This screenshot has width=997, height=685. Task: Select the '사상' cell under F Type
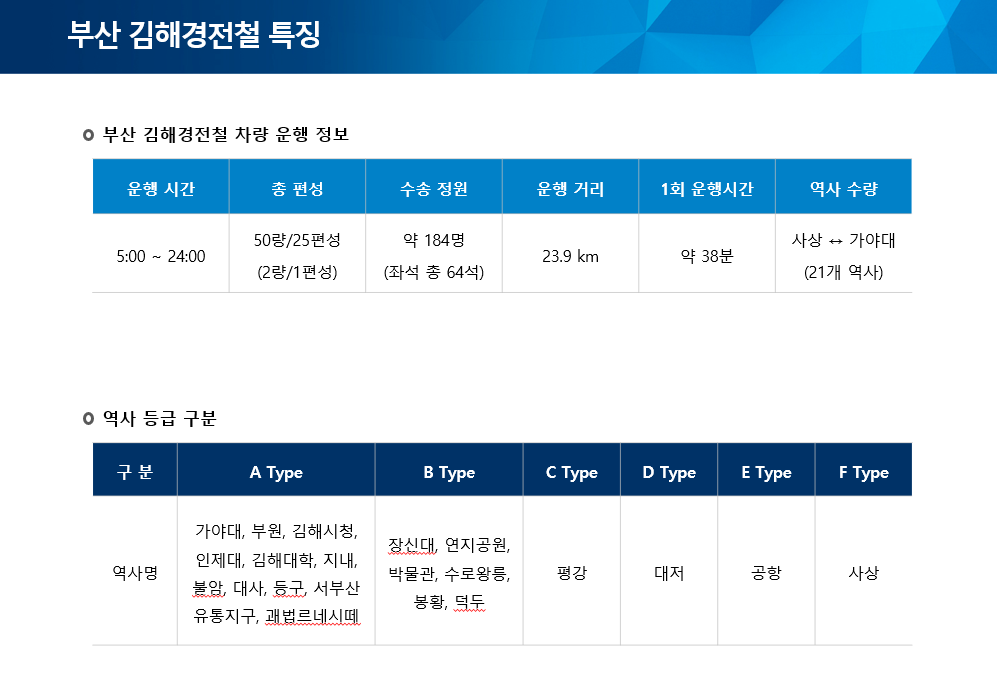click(x=863, y=572)
